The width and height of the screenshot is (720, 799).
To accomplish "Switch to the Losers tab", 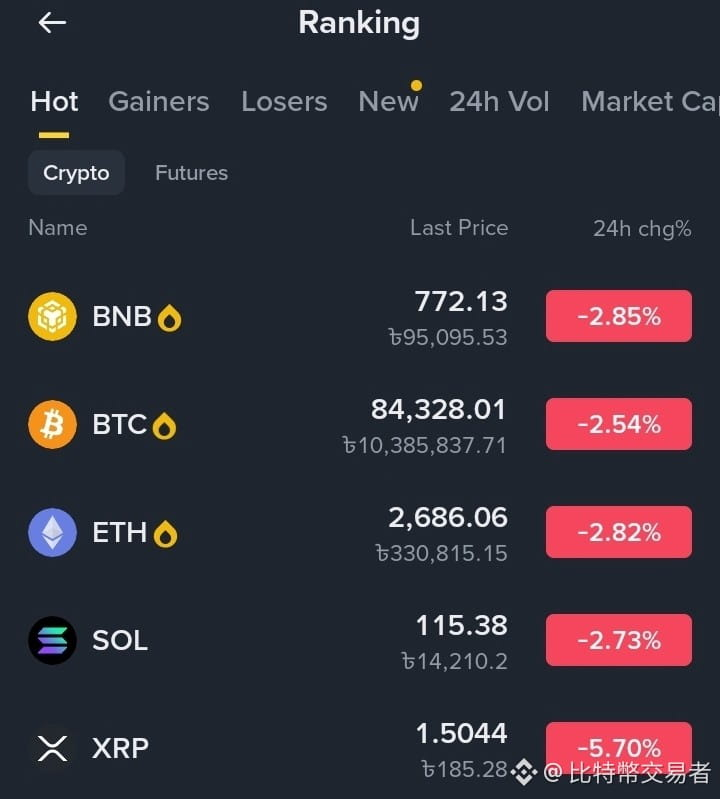I will [x=284, y=101].
